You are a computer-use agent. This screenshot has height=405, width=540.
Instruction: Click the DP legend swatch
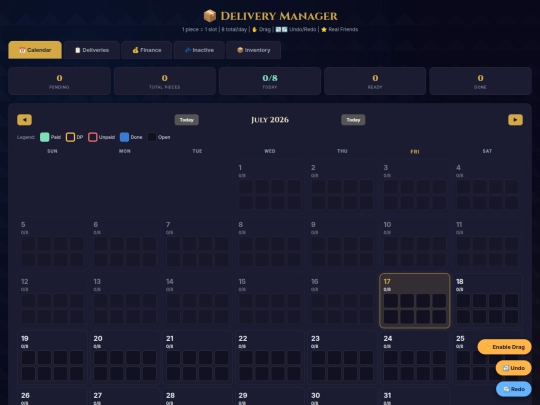[70, 137]
